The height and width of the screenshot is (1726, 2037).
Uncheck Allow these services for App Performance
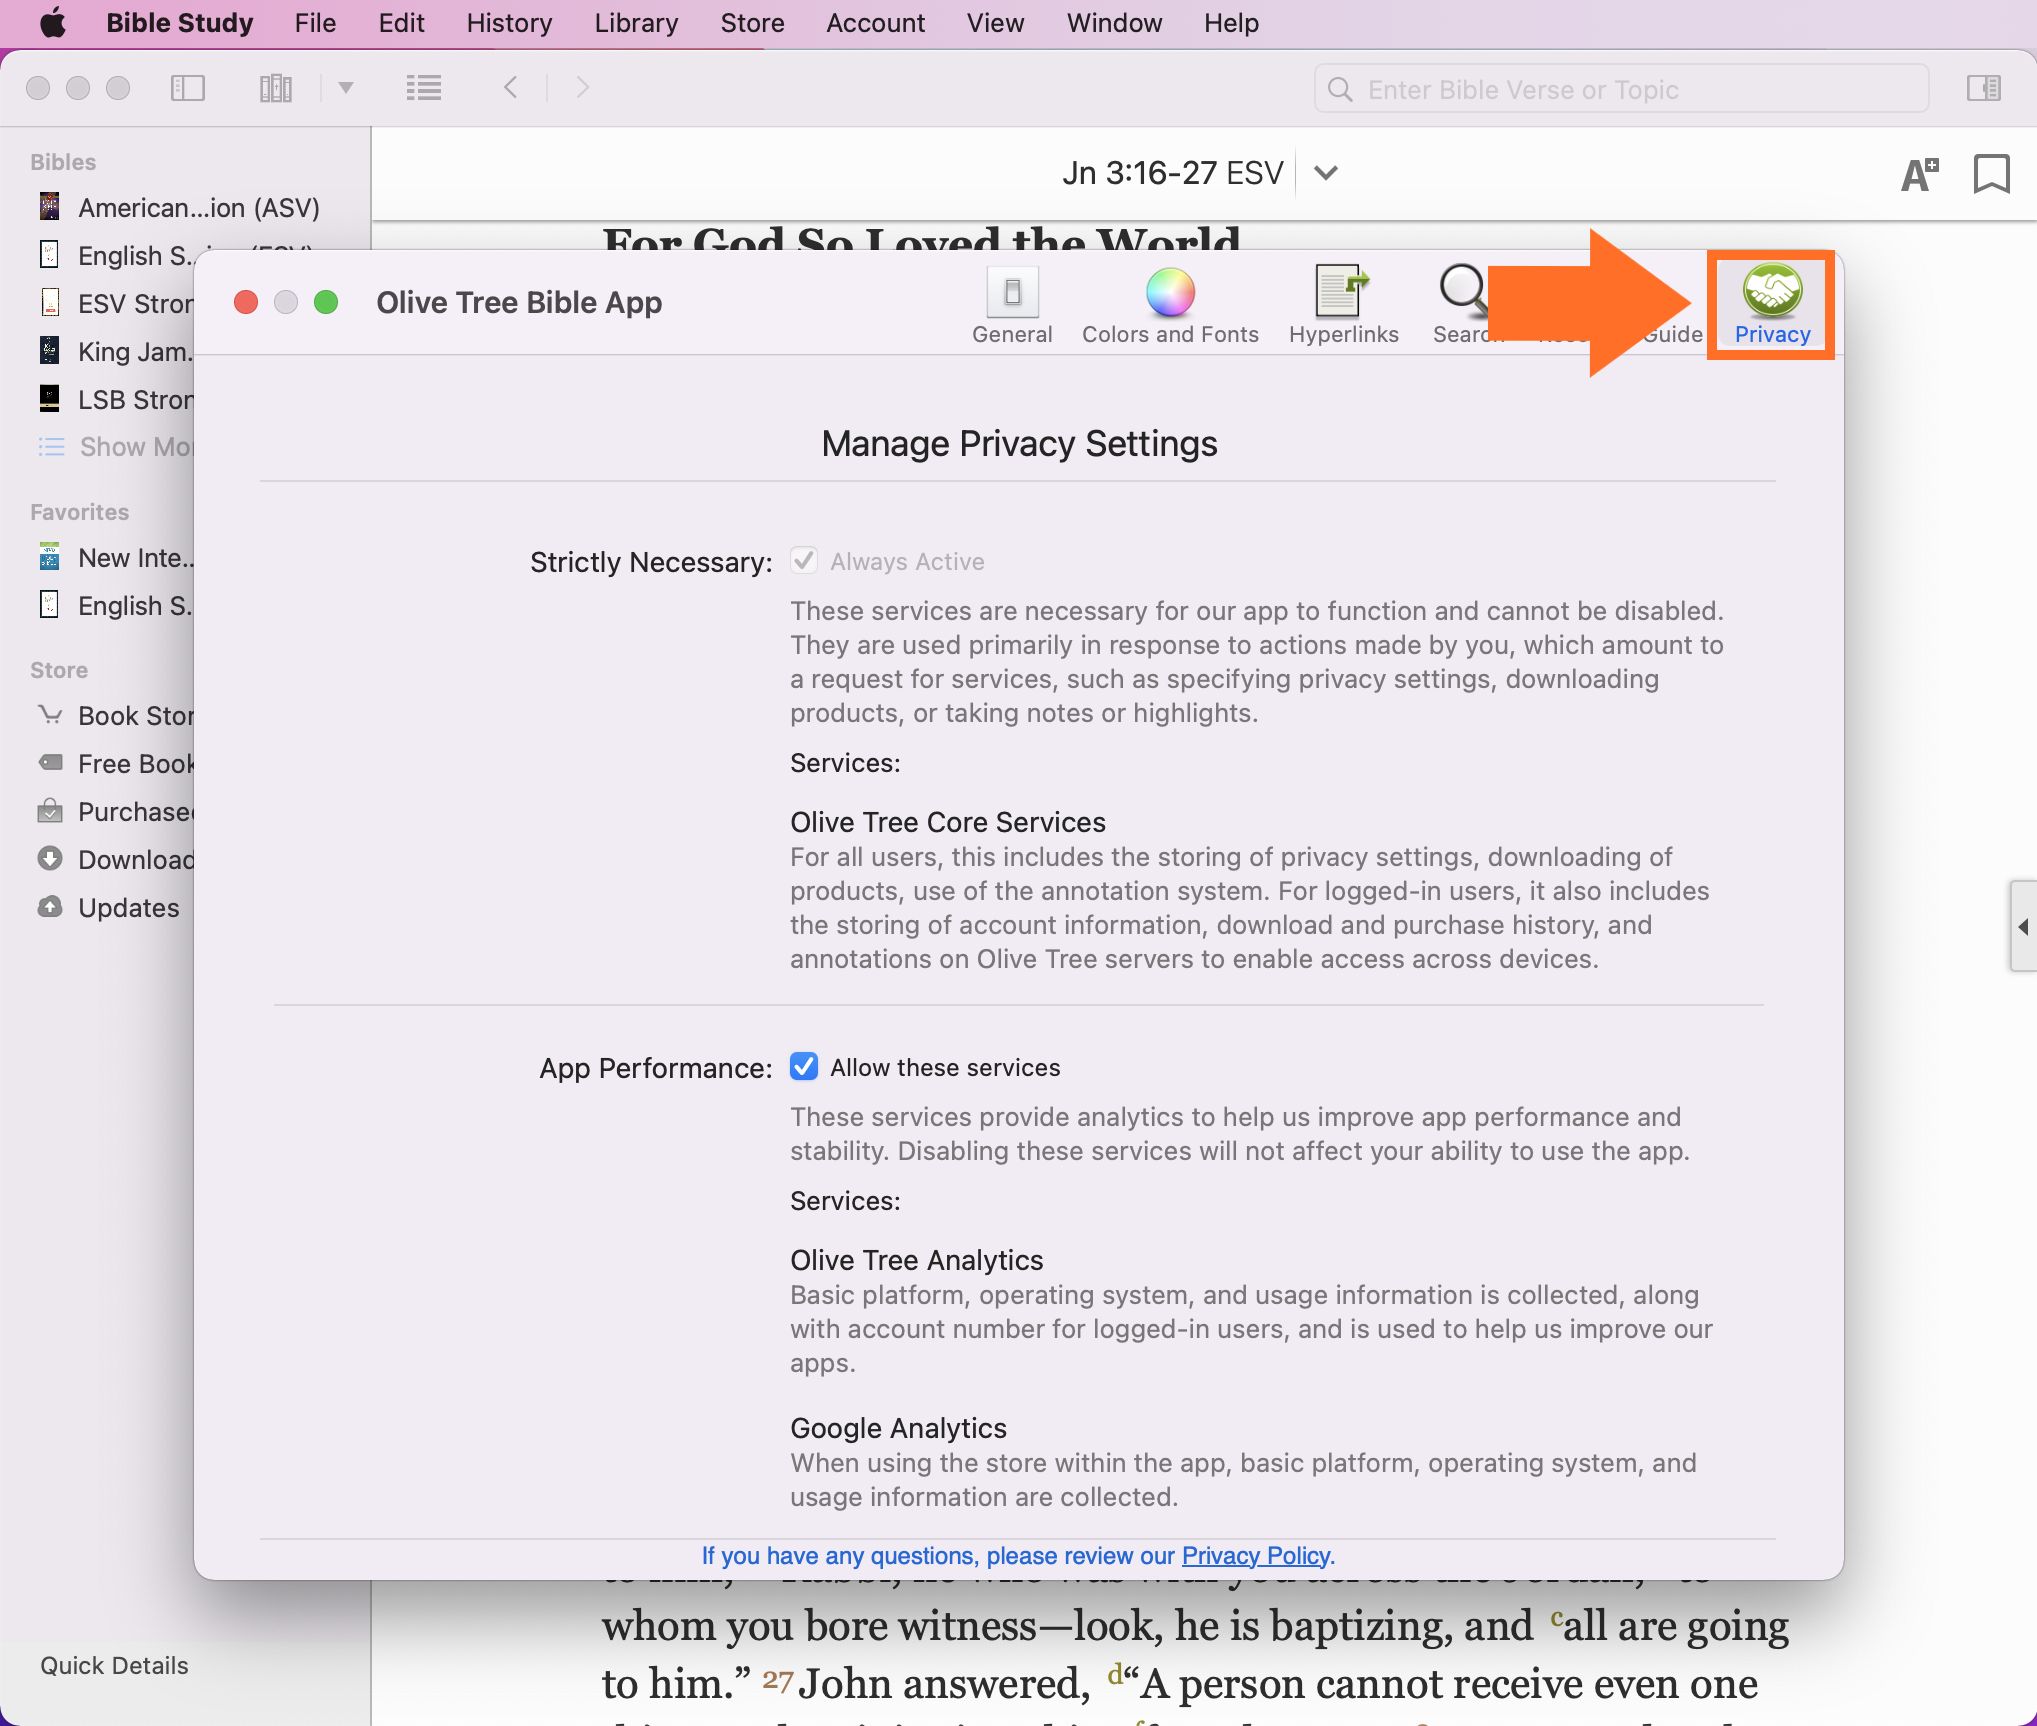point(804,1067)
